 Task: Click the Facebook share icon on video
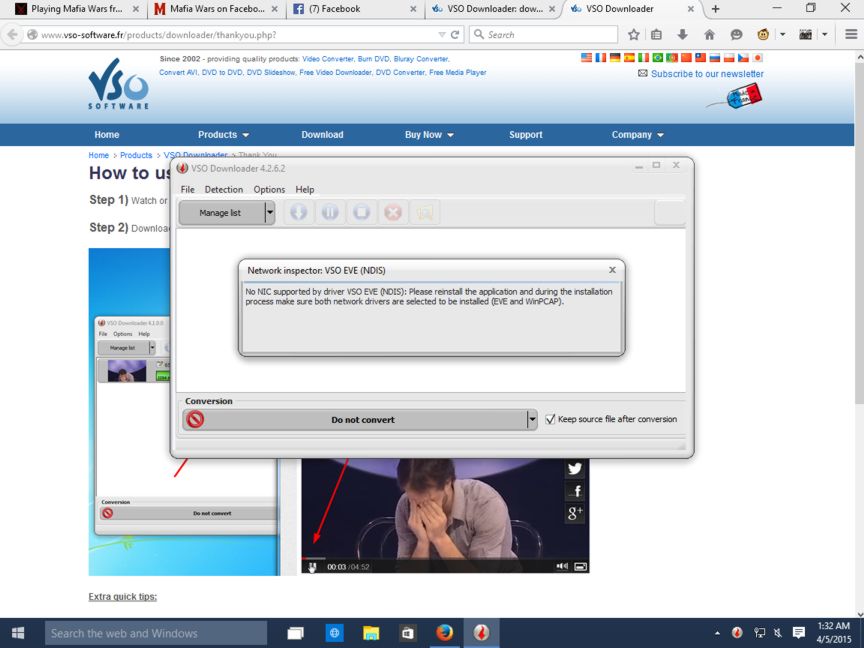coord(575,491)
